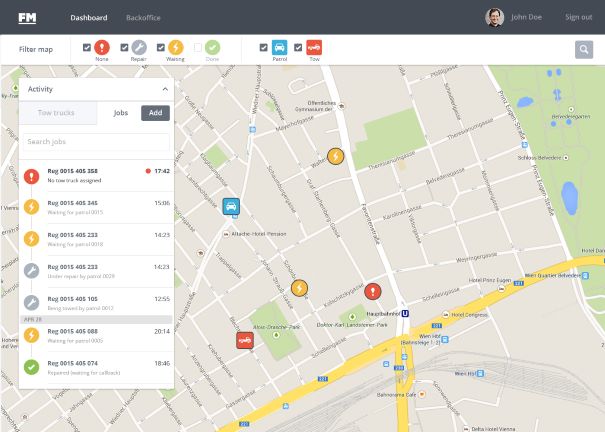The height and width of the screenshot is (432, 605).
Task: Click the red Tow truck filter icon
Action: click(314, 47)
